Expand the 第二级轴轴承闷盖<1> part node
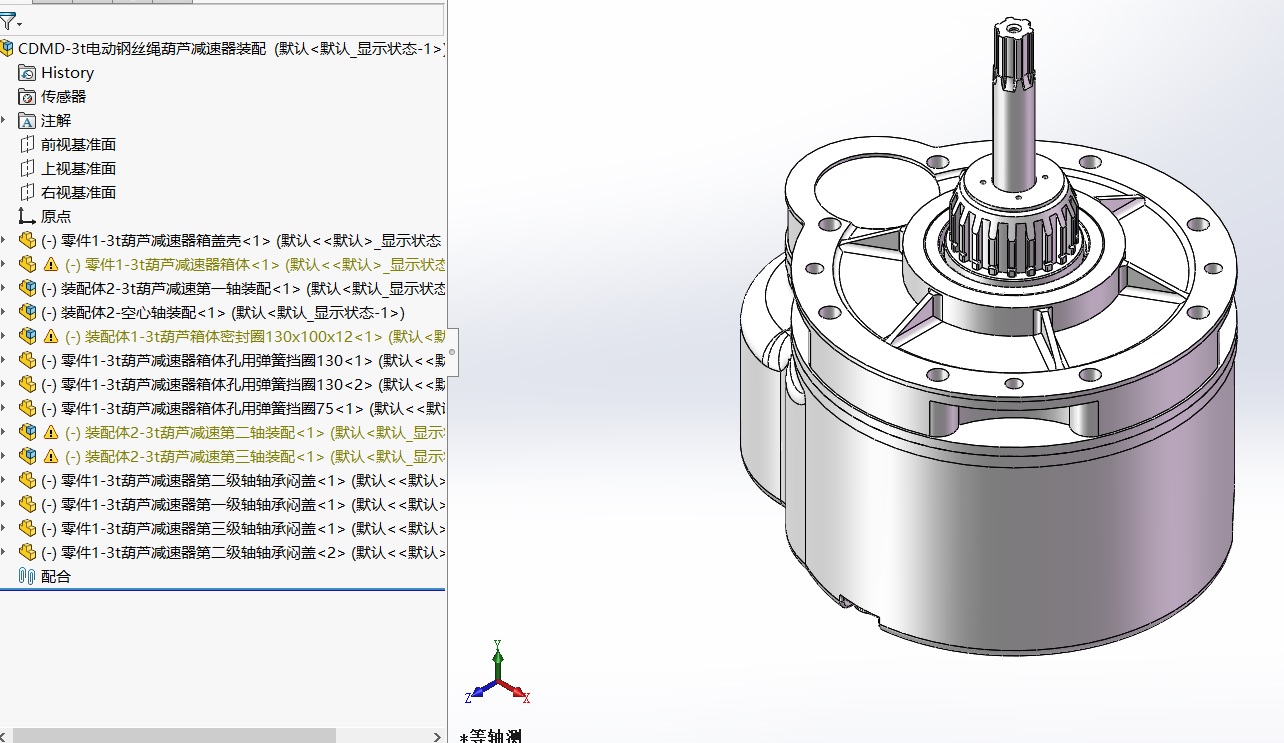 4,480
